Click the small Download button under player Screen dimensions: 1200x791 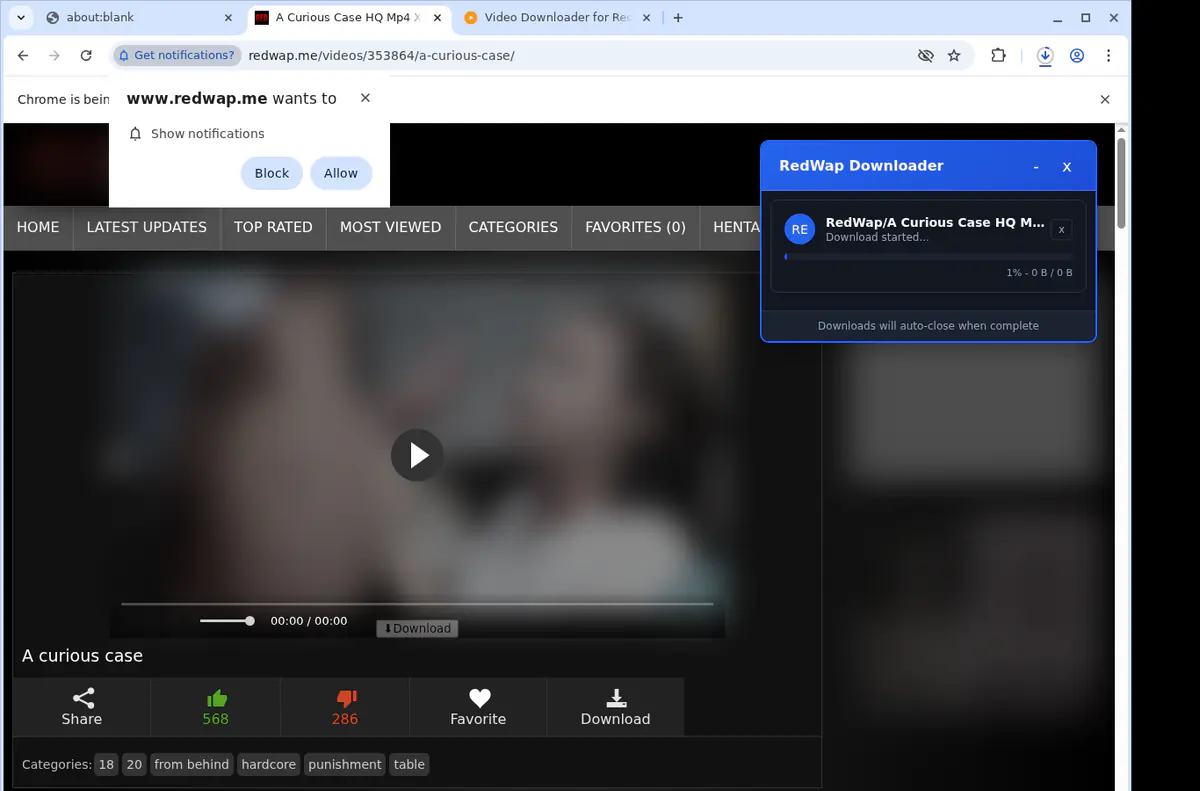pyautogui.click(x=417, y=628)
